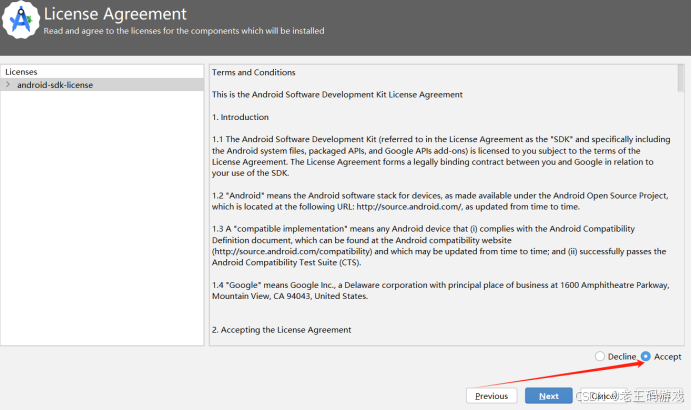Click the paragraph starting '1.3 A "compatible implementation"'

point(439,245)
